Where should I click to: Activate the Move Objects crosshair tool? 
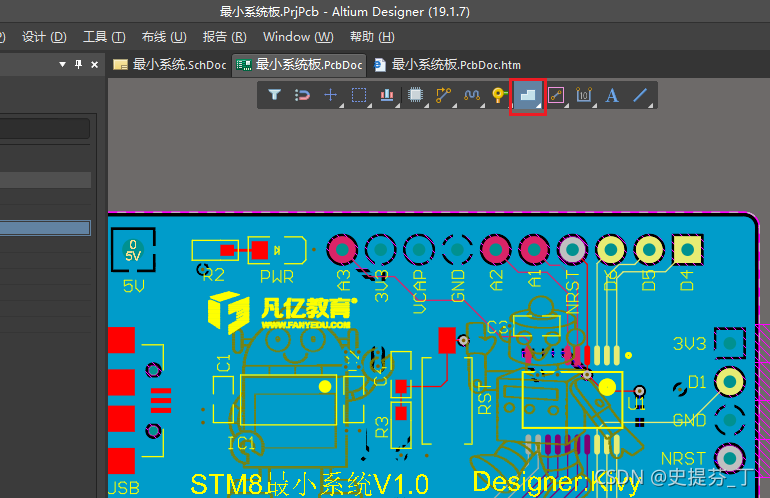[330, 95]
